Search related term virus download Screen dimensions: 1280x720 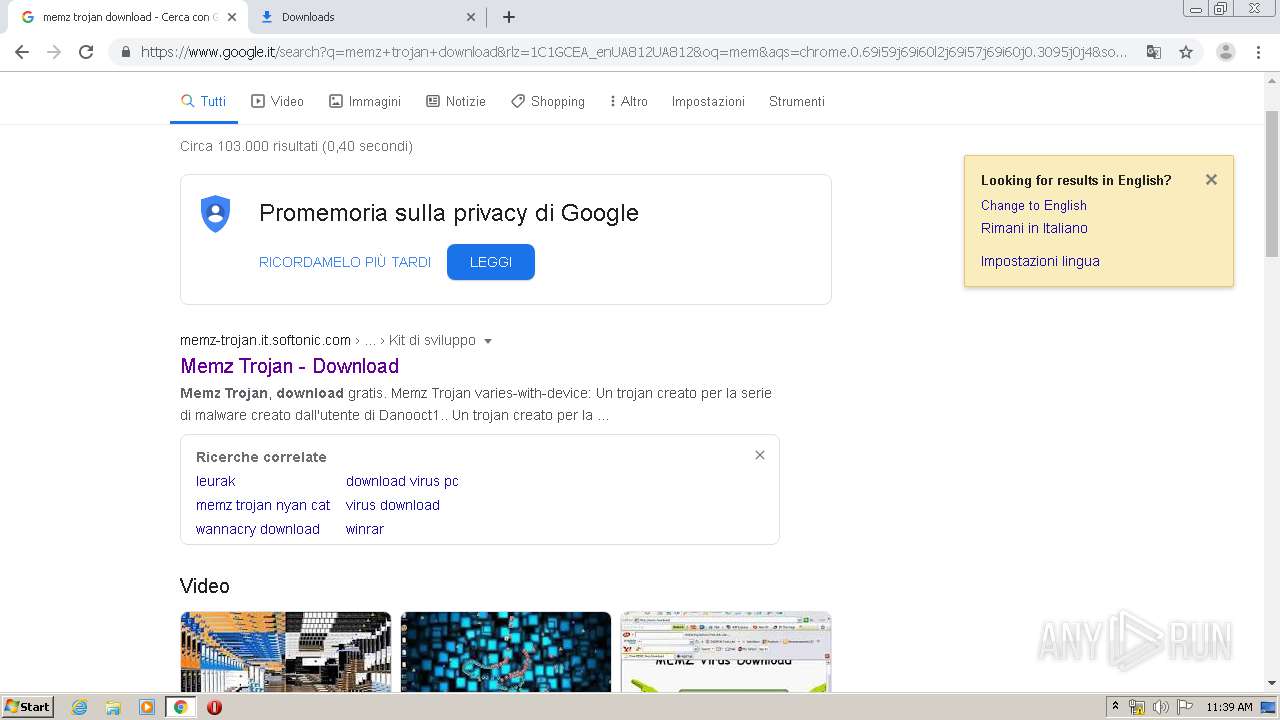coord(393,505)
